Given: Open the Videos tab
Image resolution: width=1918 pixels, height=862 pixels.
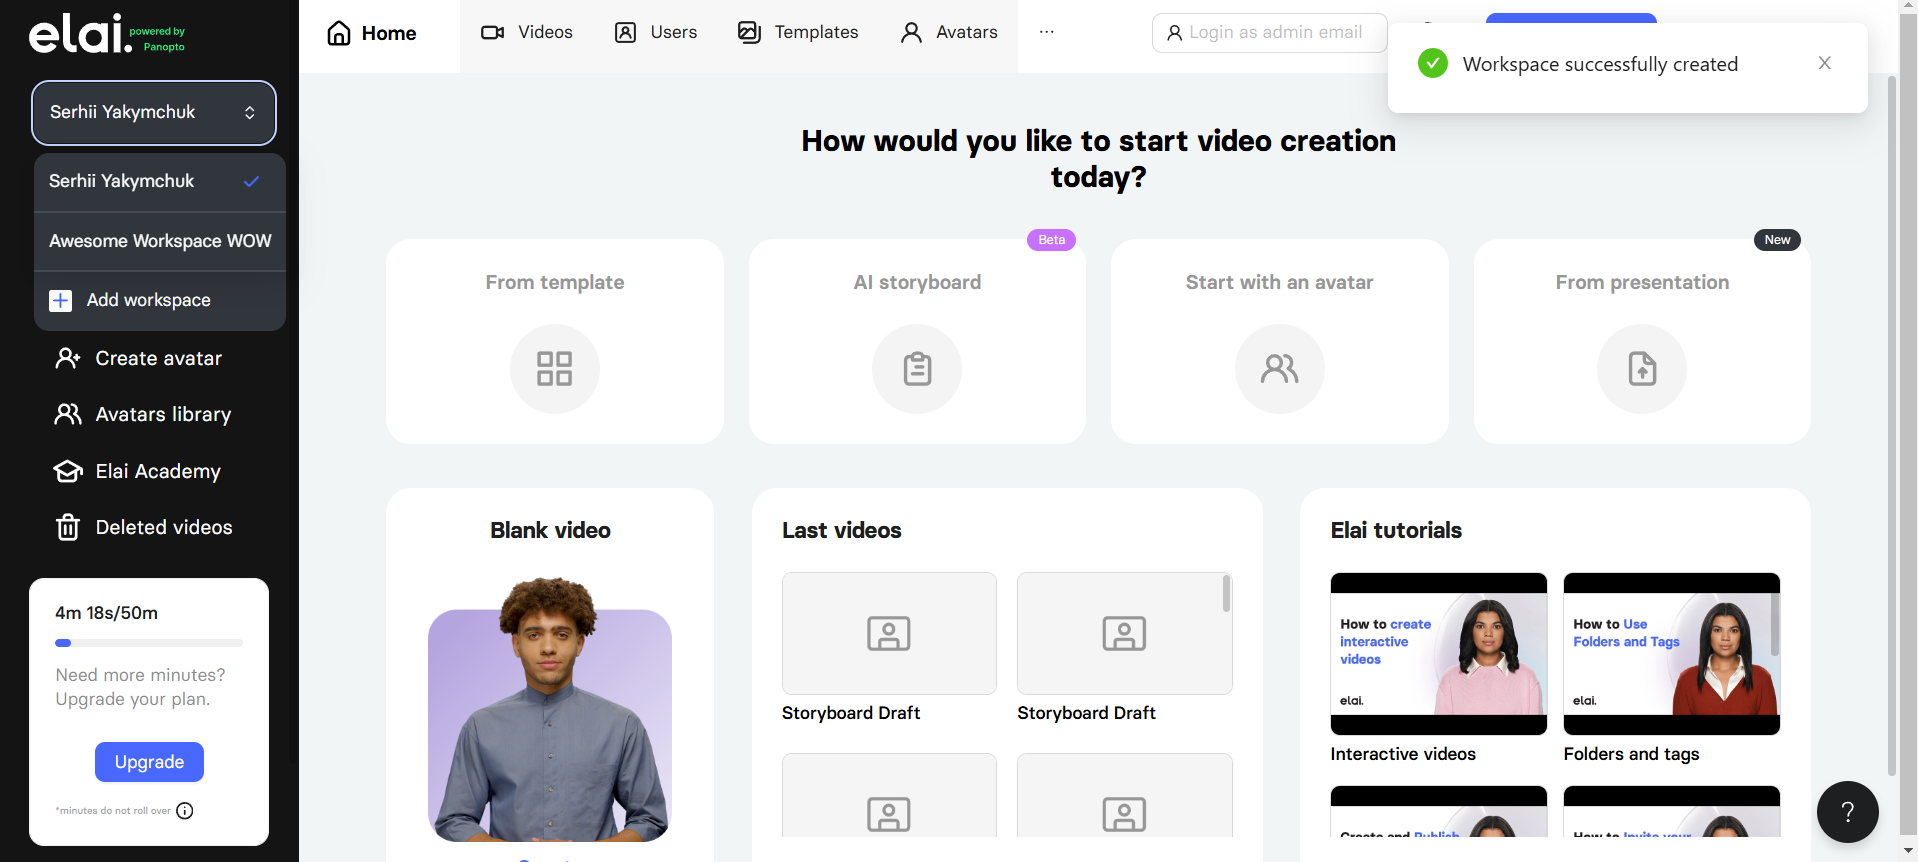Looking at the screenshot, I should [527, 32].
